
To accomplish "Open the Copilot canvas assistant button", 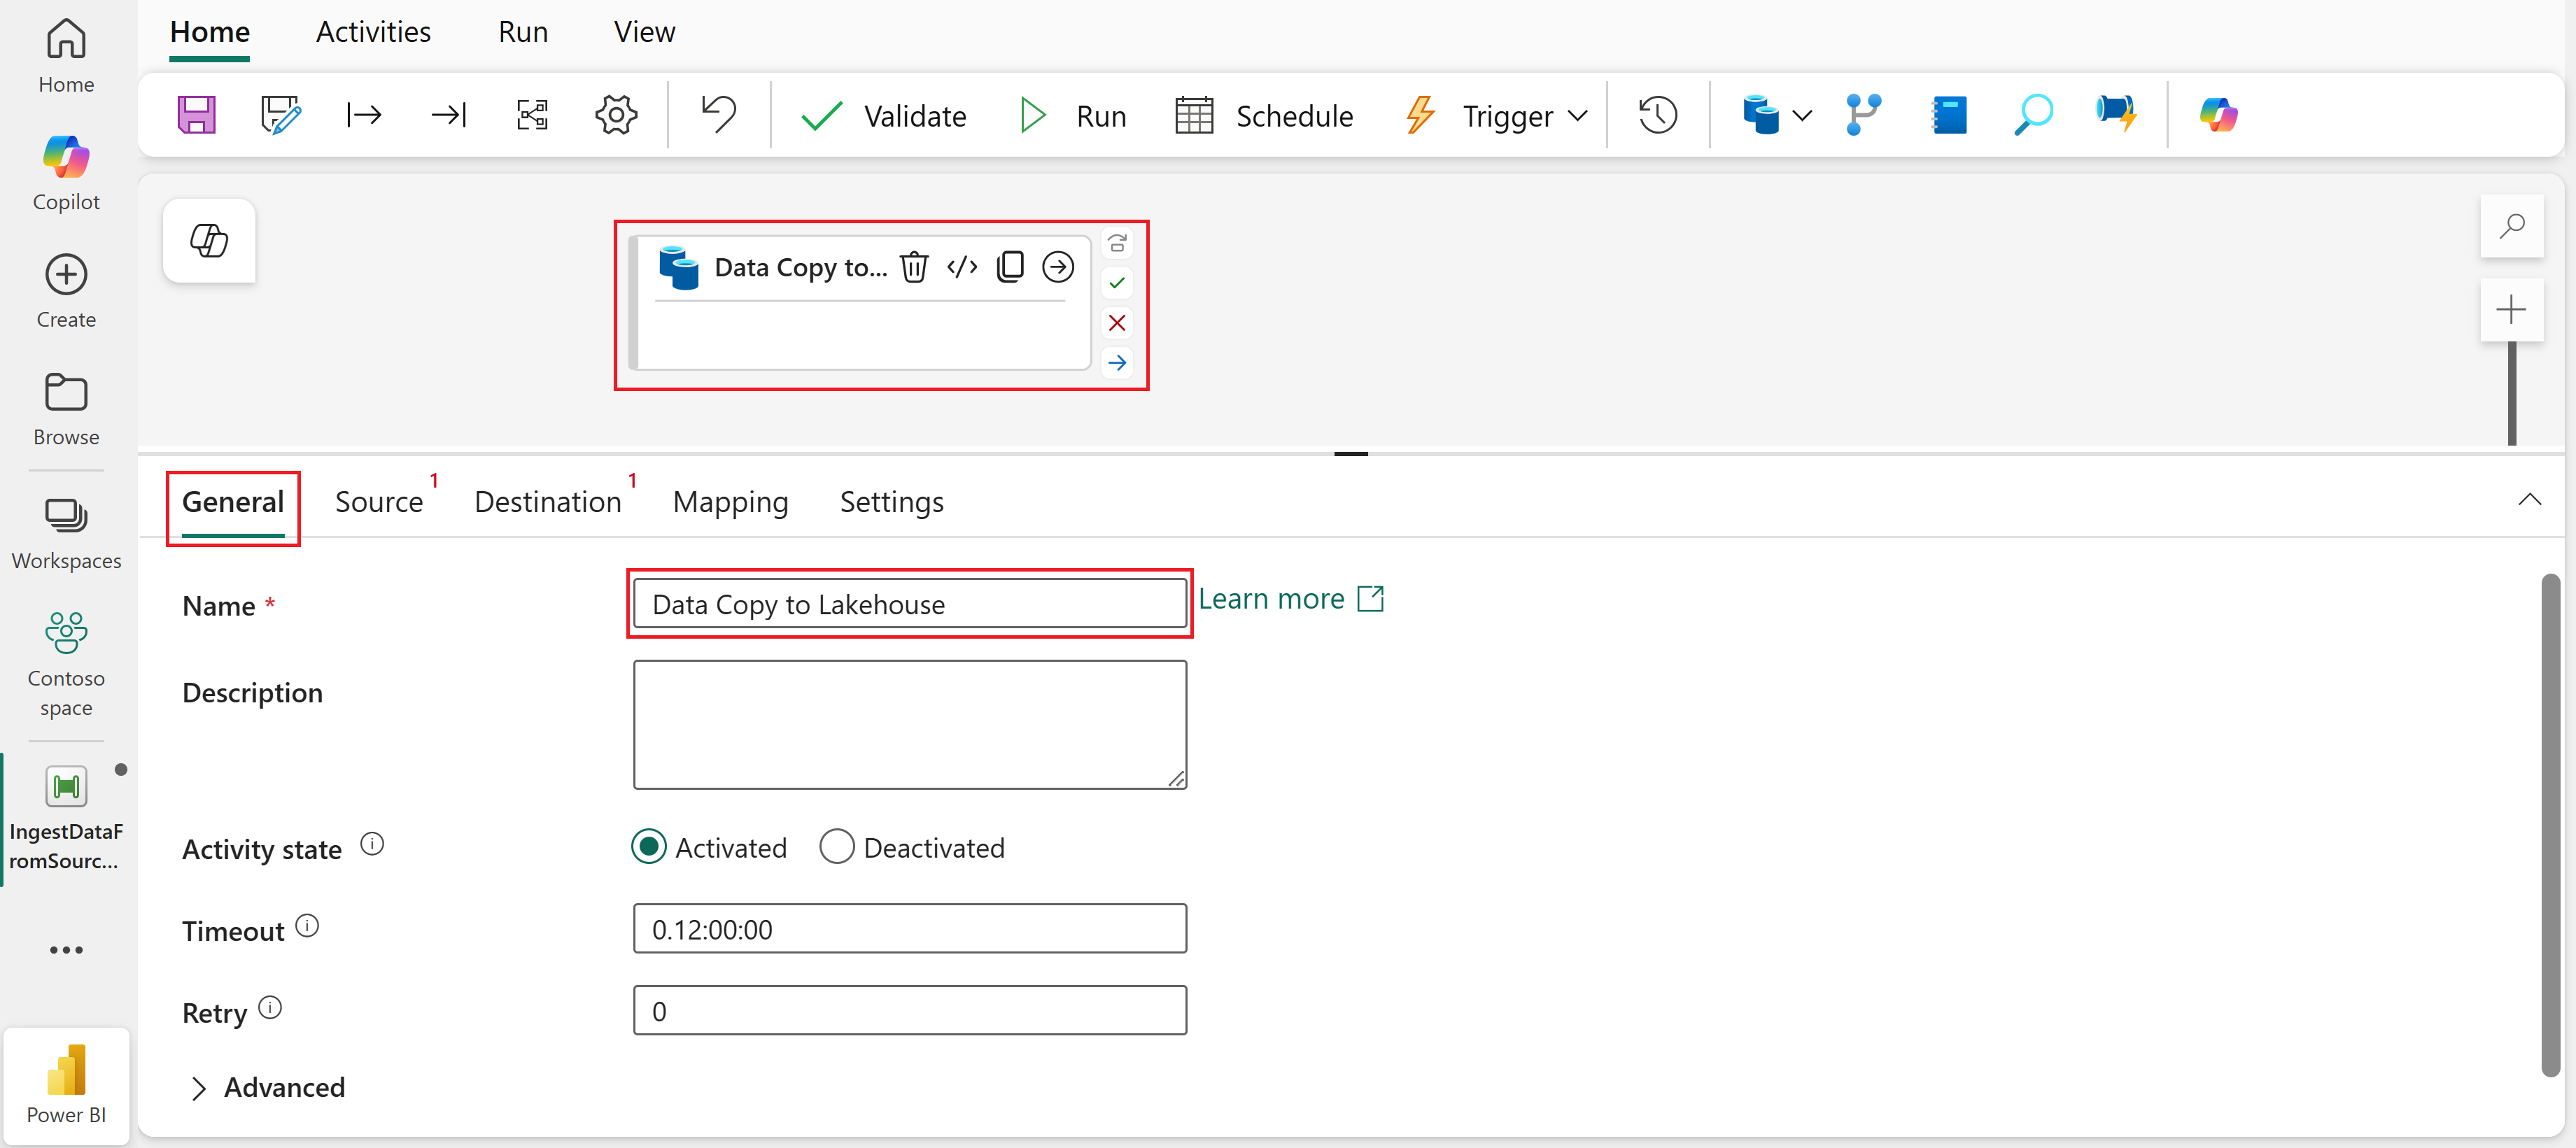I will (x=209, y=241).
